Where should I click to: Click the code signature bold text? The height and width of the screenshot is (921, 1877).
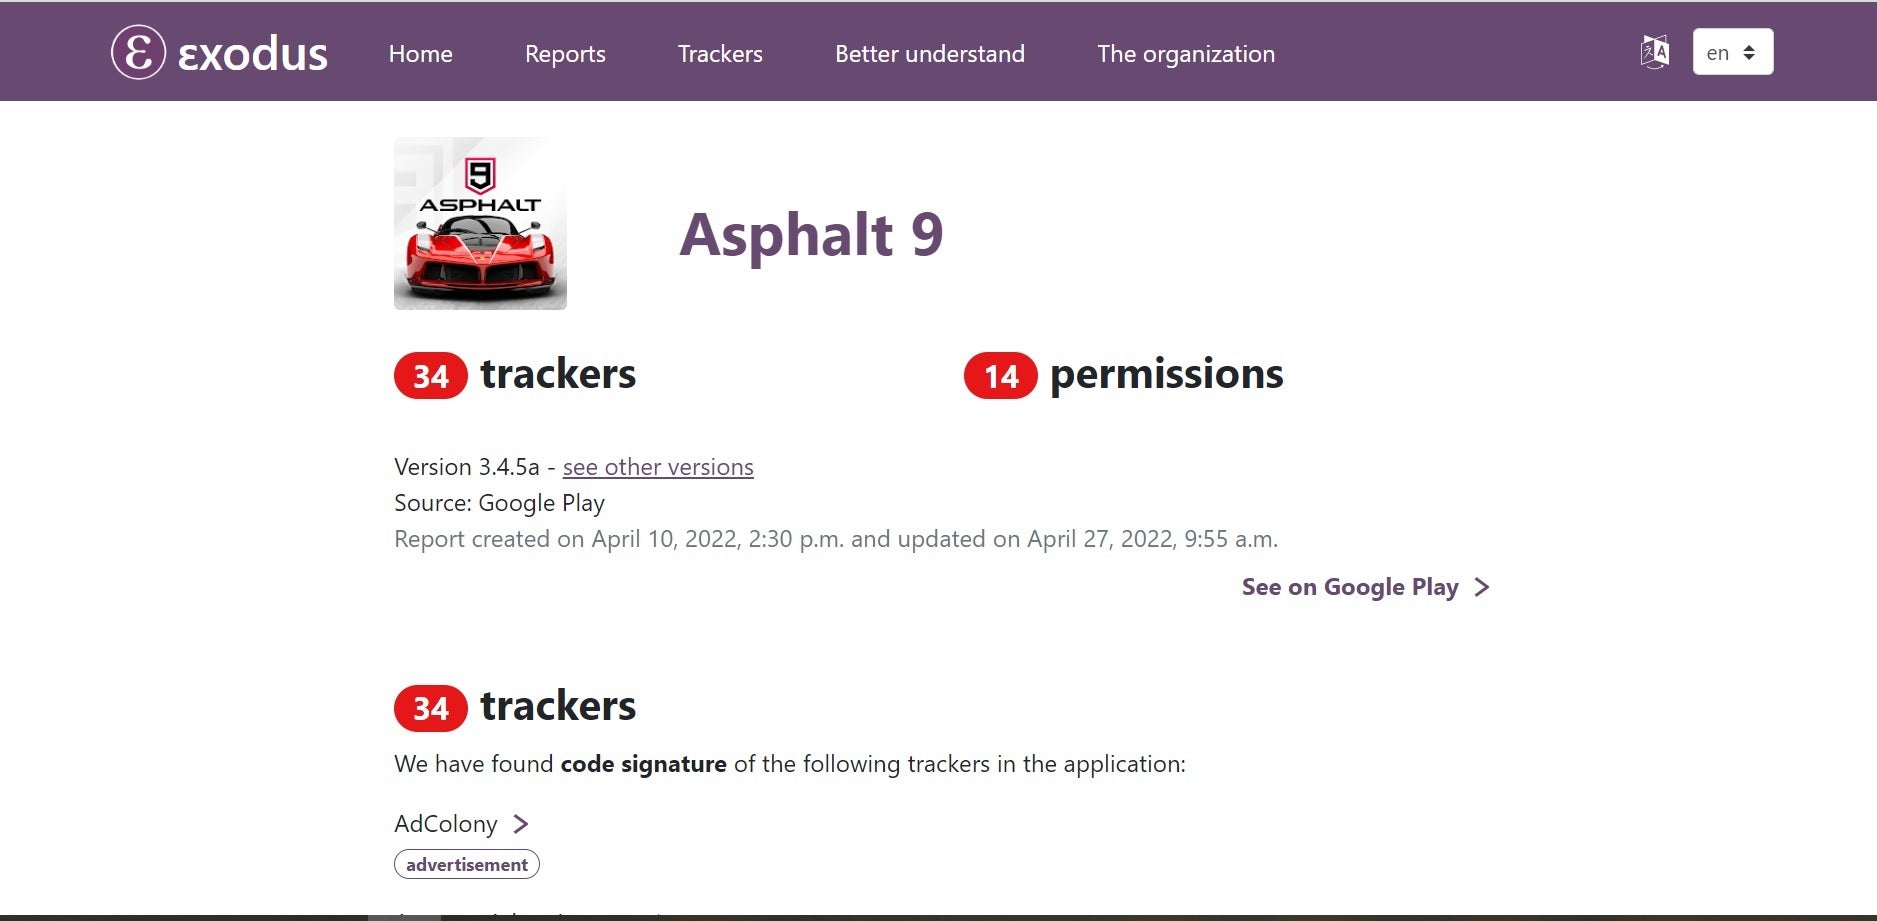pyautogui.click(x=643, y=764)
